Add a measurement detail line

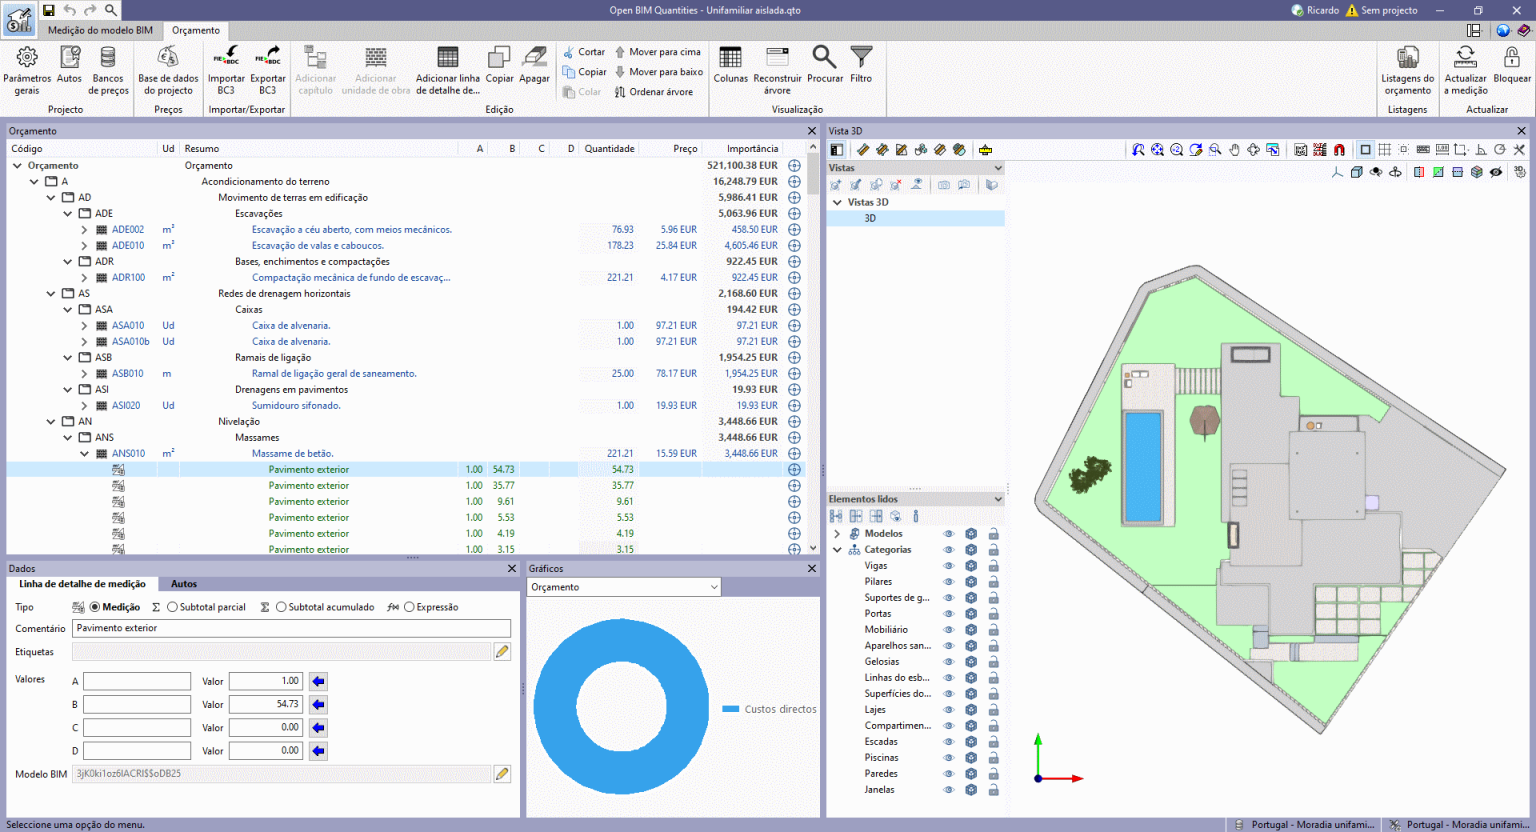[448, 70]
